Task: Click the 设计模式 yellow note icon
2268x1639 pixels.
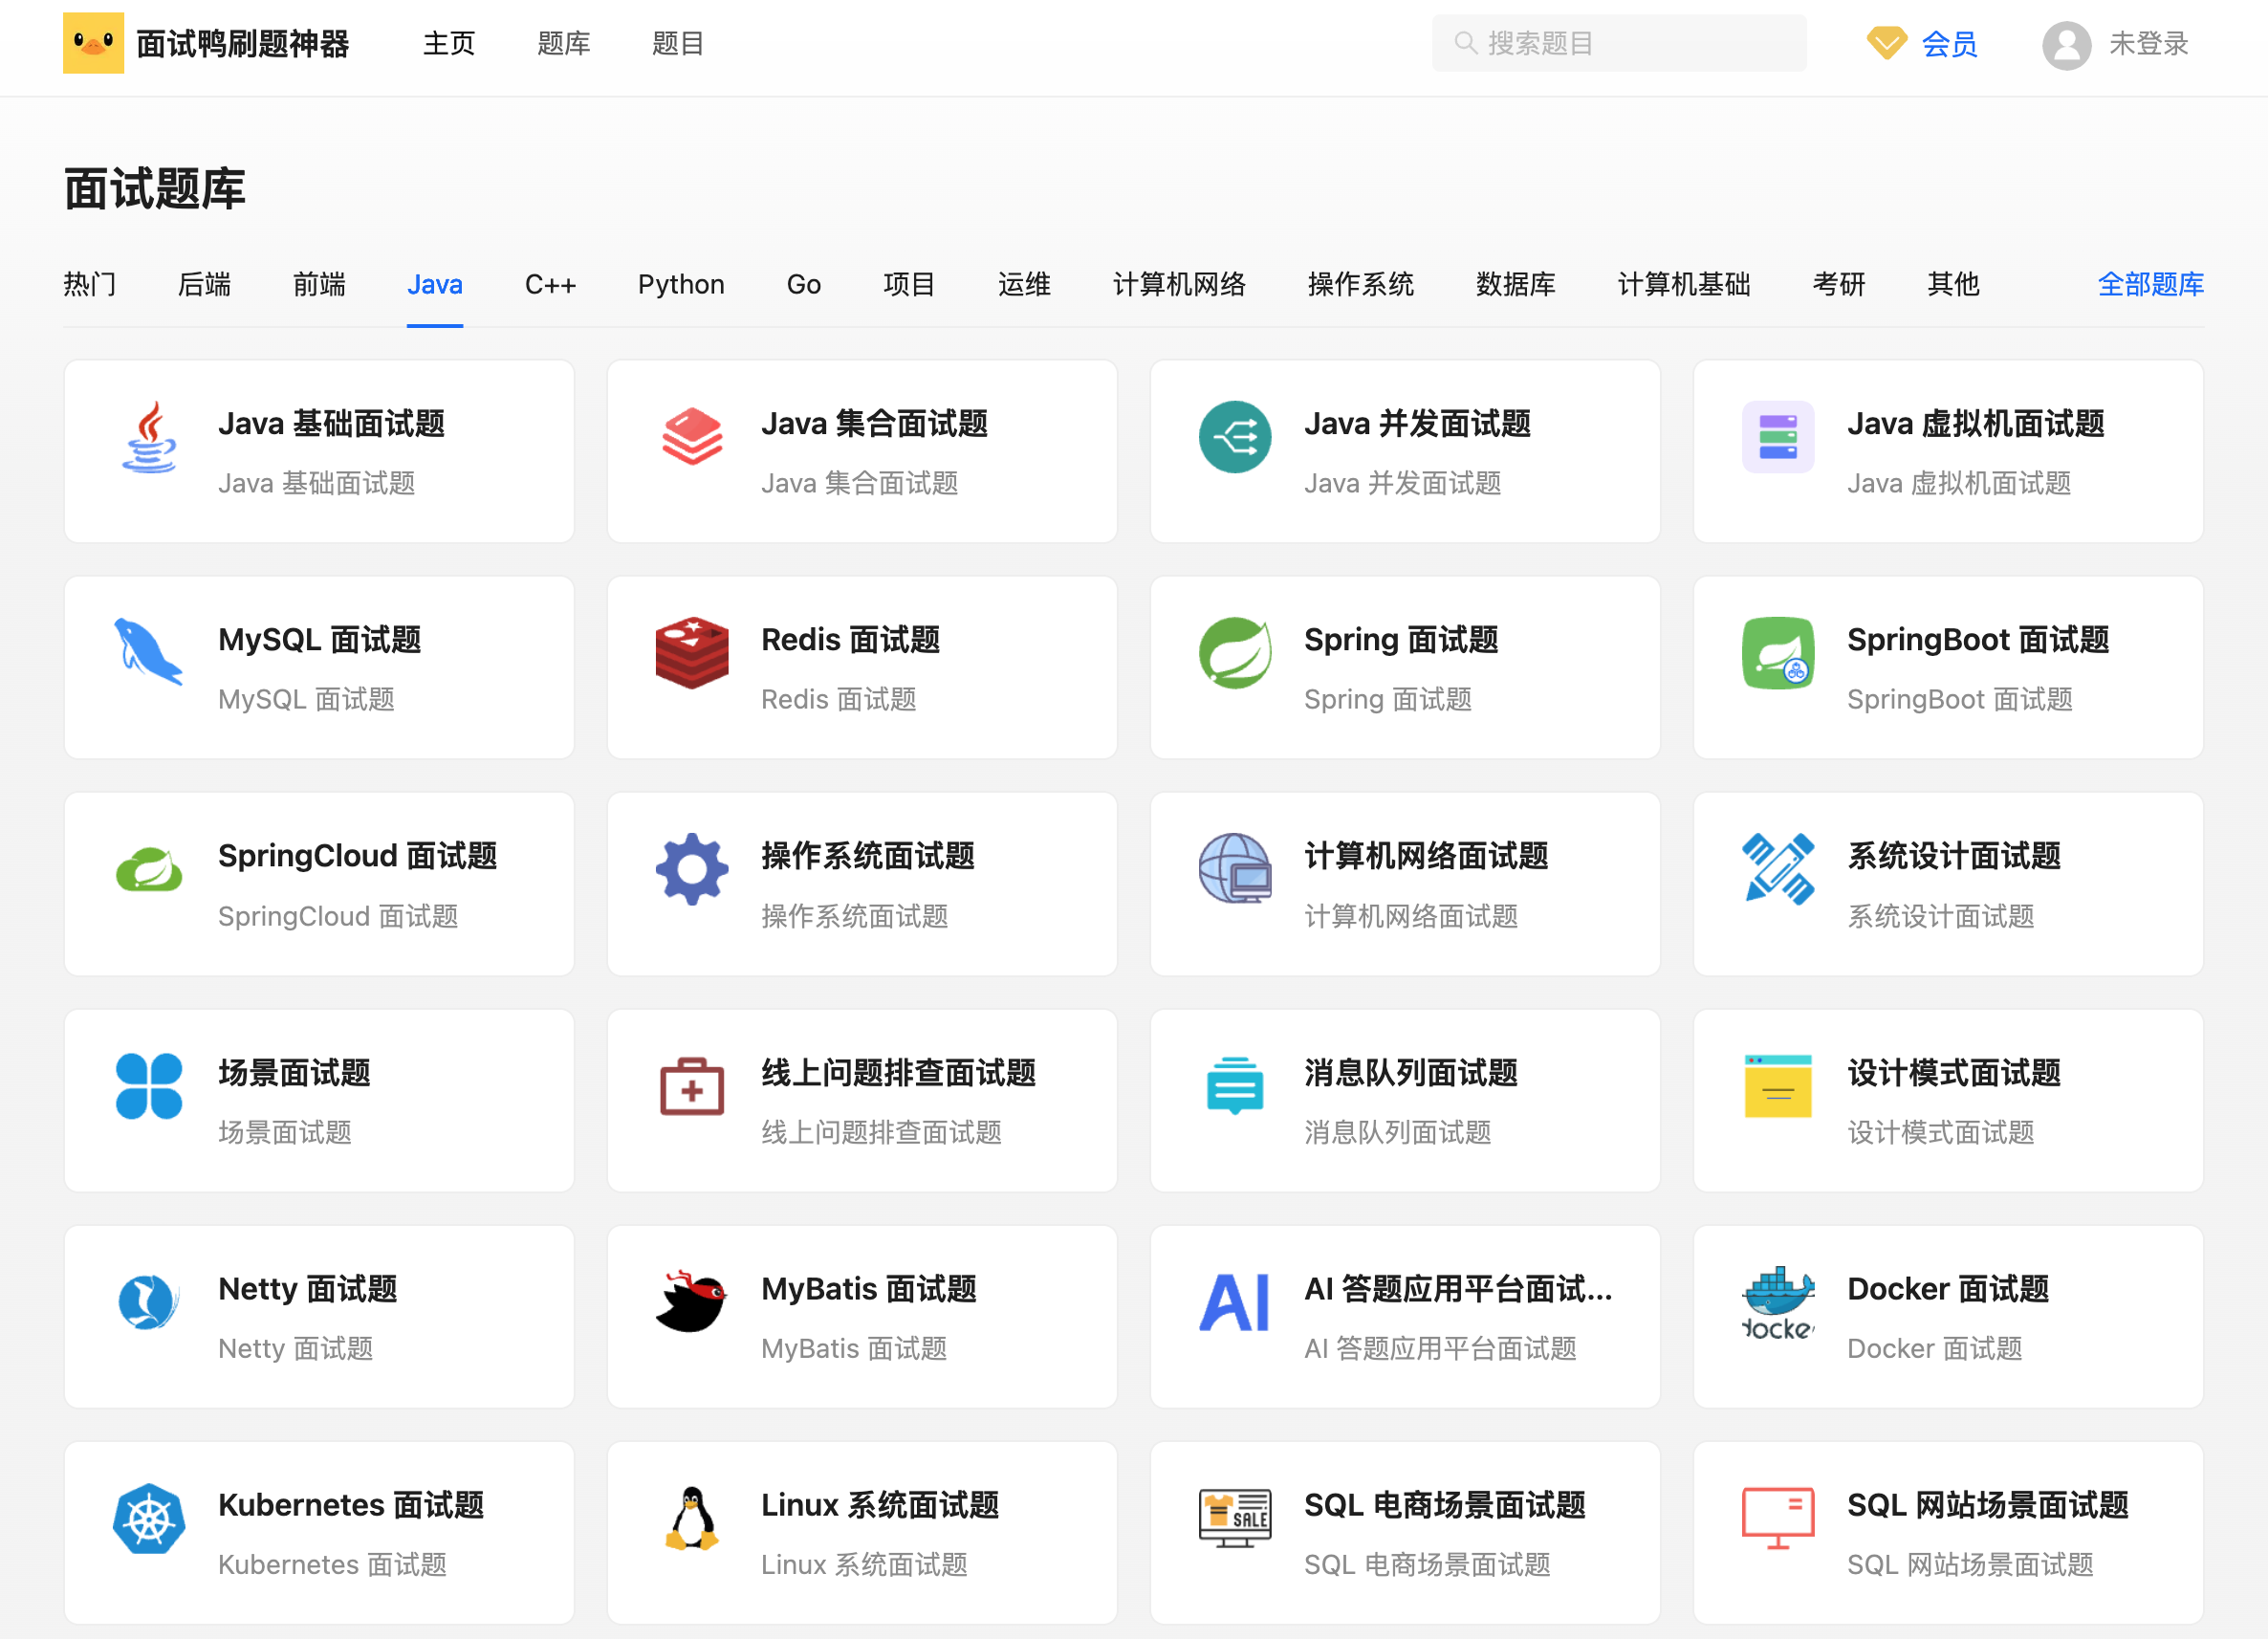Action: [x=1778, y=1086]
